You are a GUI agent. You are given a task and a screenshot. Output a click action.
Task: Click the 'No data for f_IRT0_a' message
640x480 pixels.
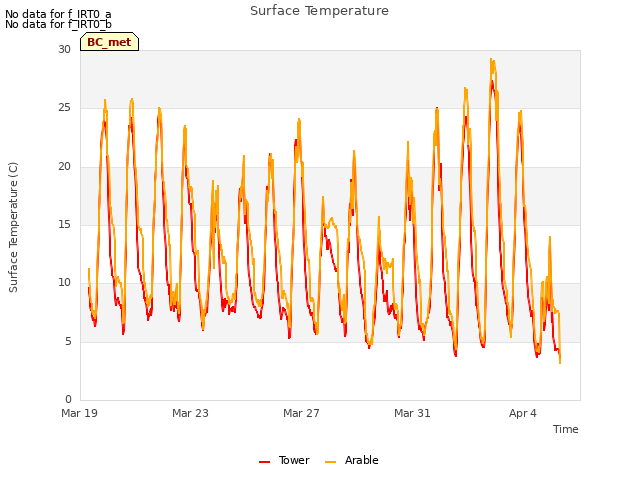pos(58,15)
